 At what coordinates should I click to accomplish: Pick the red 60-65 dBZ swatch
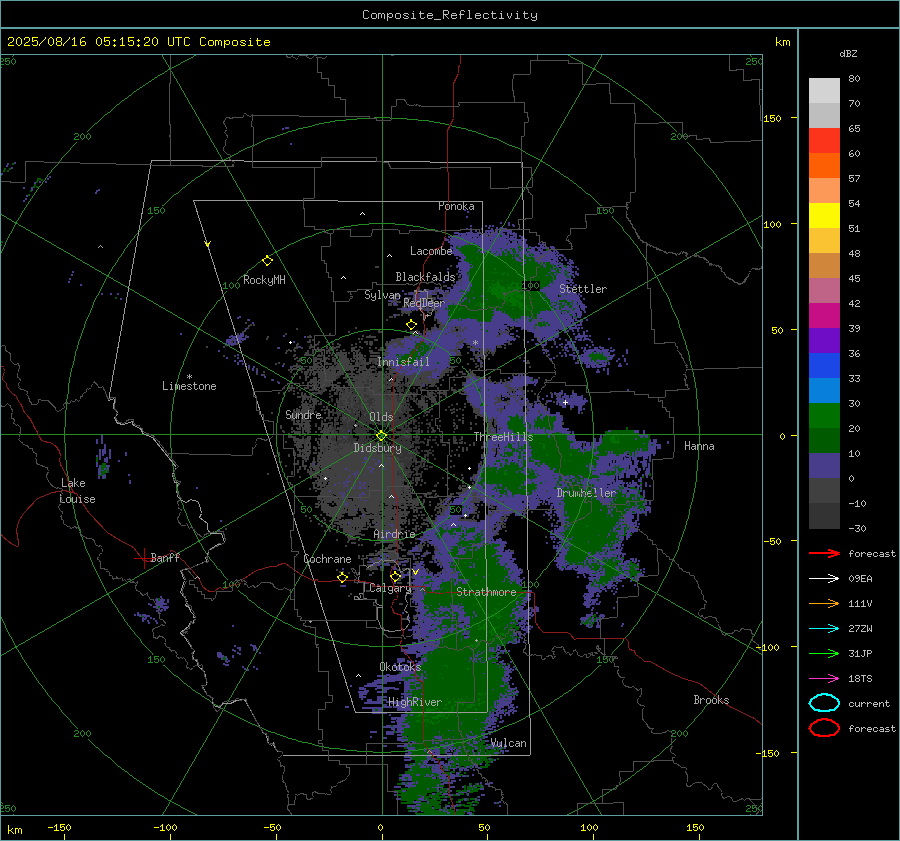(824, 141)
